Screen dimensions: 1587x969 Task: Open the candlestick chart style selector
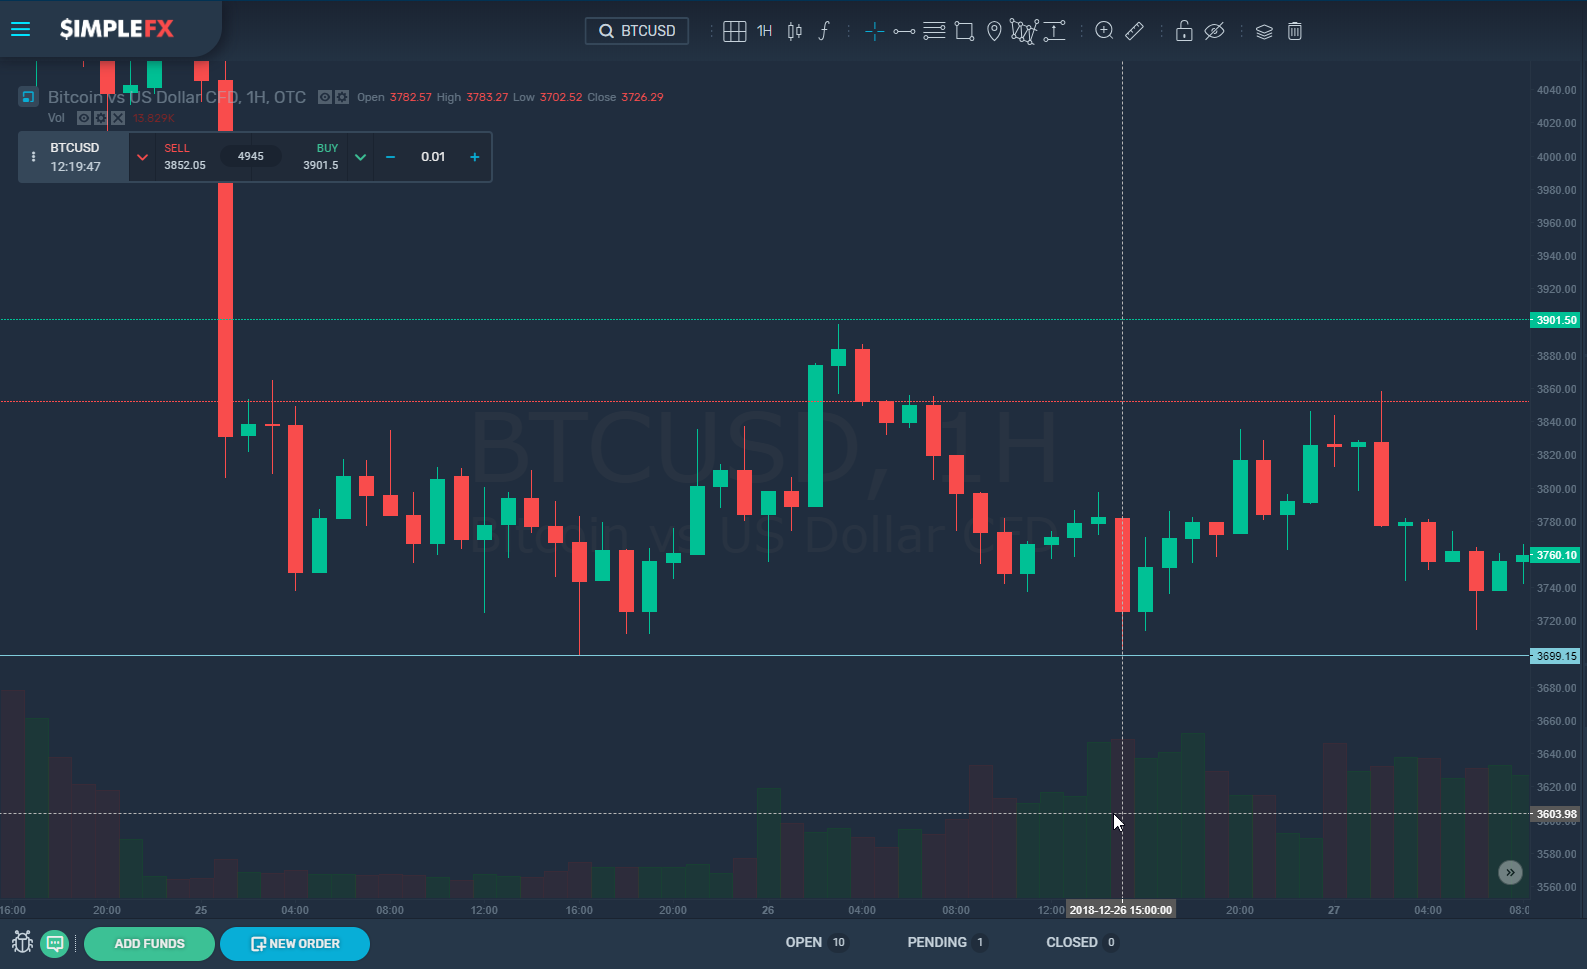click(795, 31)
